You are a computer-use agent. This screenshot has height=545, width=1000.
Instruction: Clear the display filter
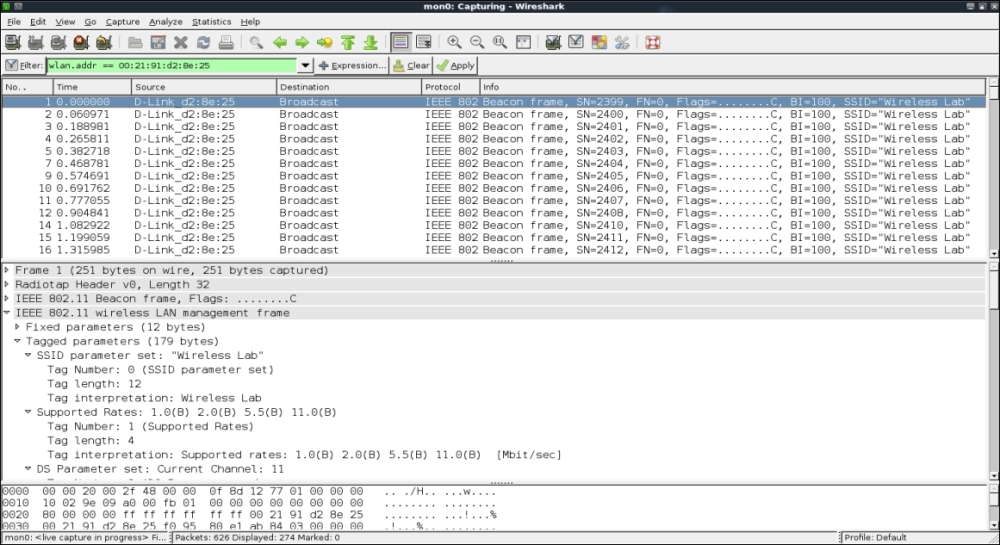(411, 66)
